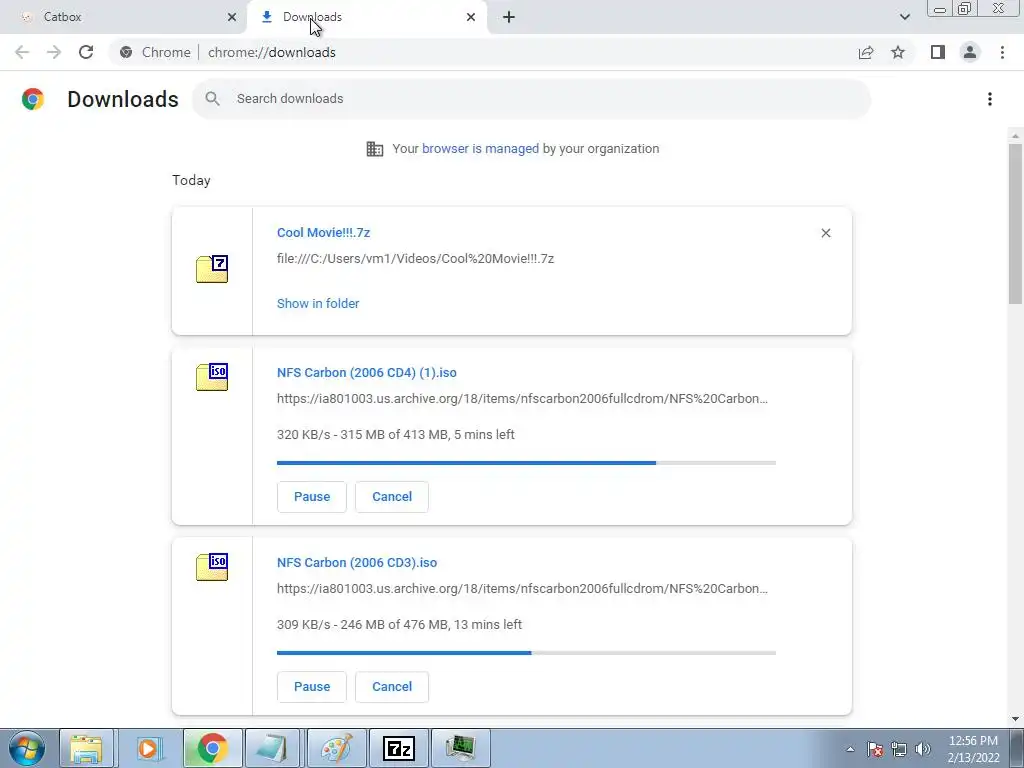Launch Windows Media Player from taskbar

149,748
